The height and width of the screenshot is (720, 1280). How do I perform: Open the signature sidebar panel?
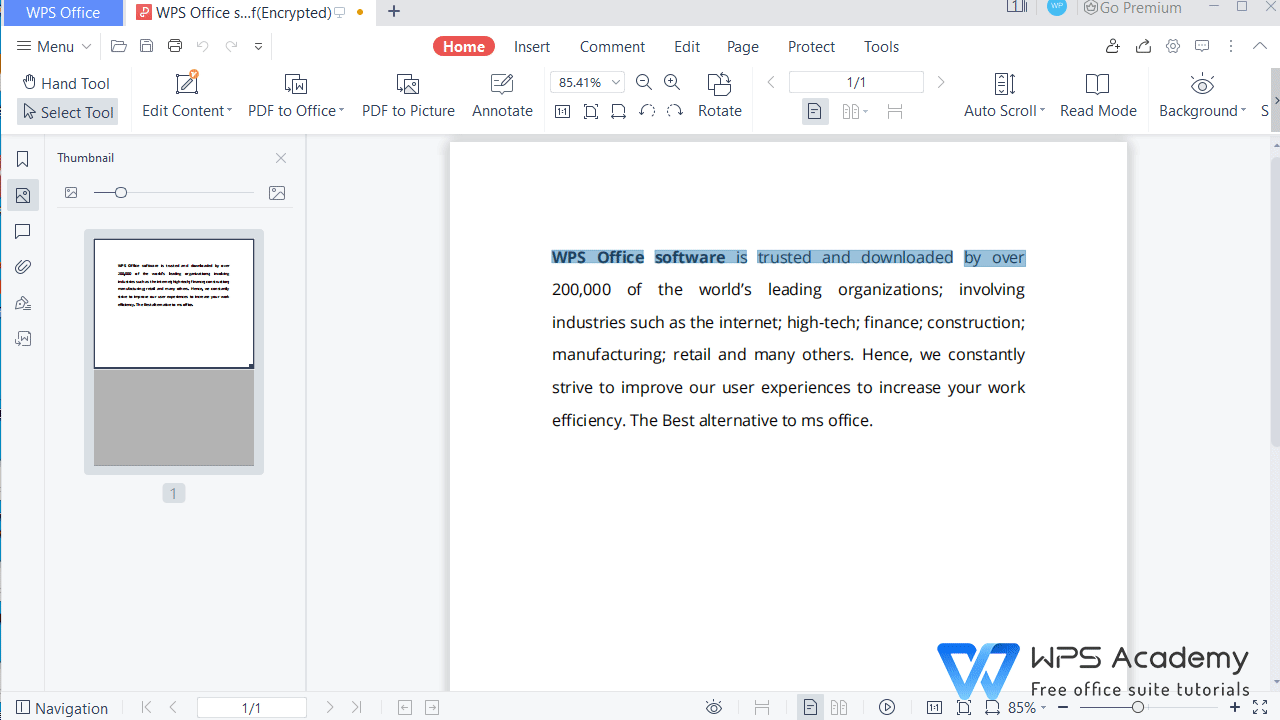[23, 303]
